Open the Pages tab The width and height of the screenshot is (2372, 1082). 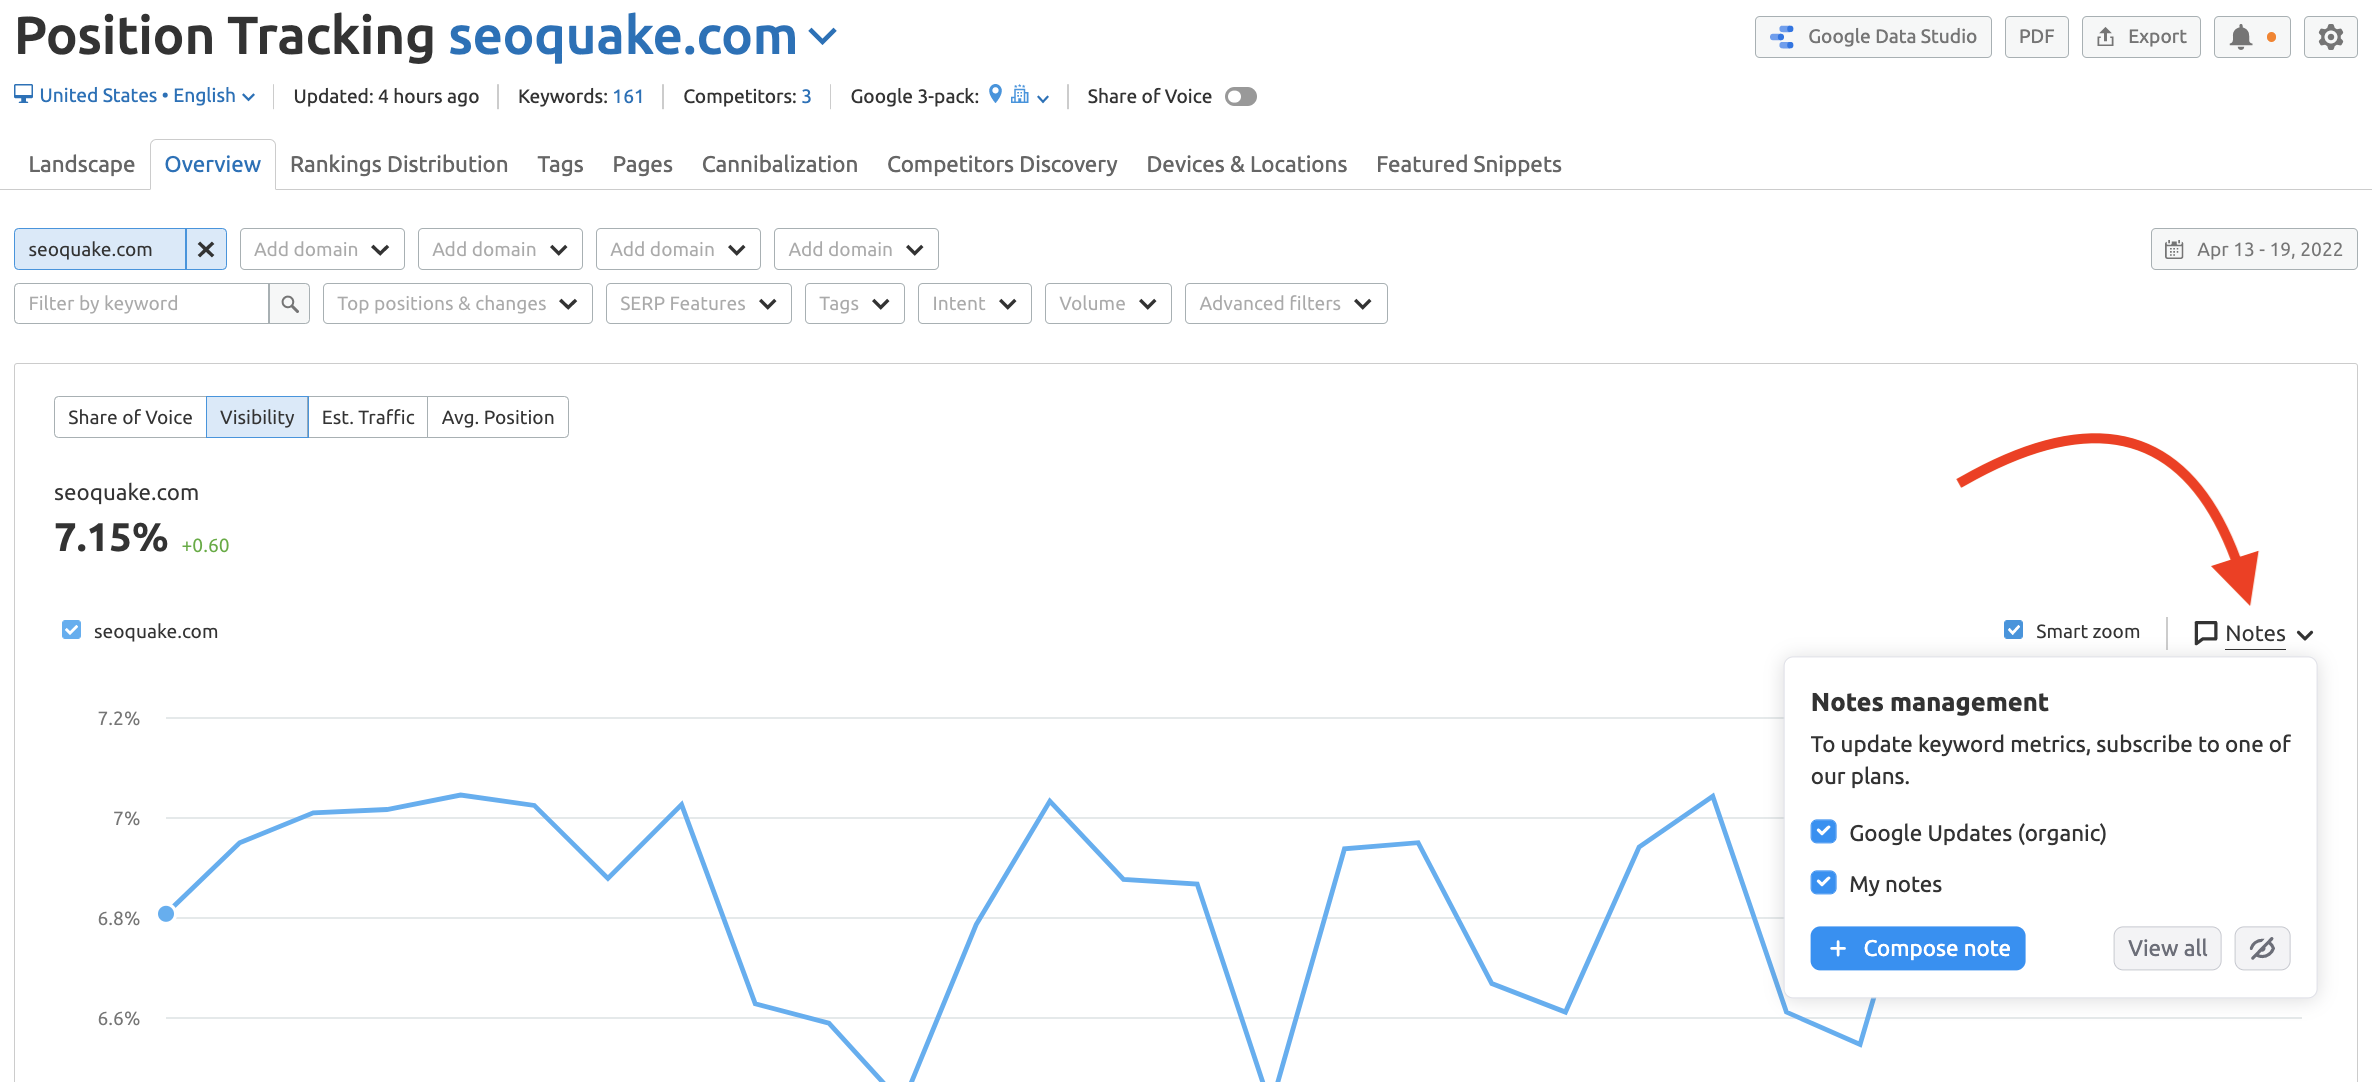(x=642, y=164)
